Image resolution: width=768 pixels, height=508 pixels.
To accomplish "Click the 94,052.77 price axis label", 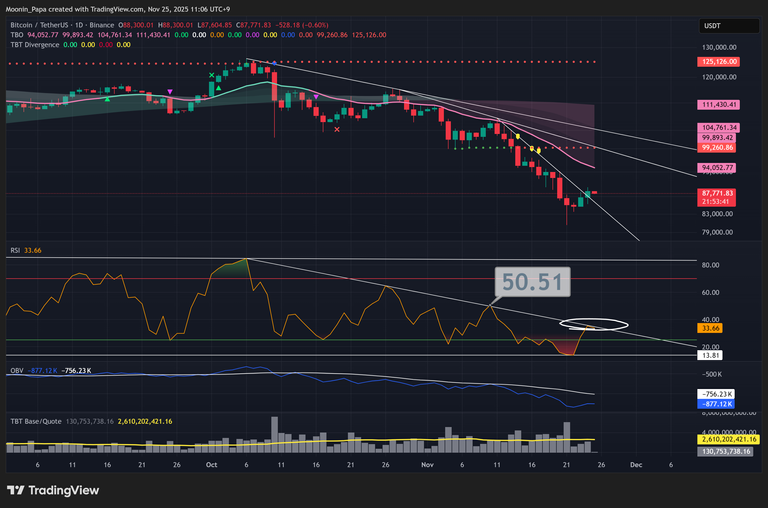I will coord(719,168).
